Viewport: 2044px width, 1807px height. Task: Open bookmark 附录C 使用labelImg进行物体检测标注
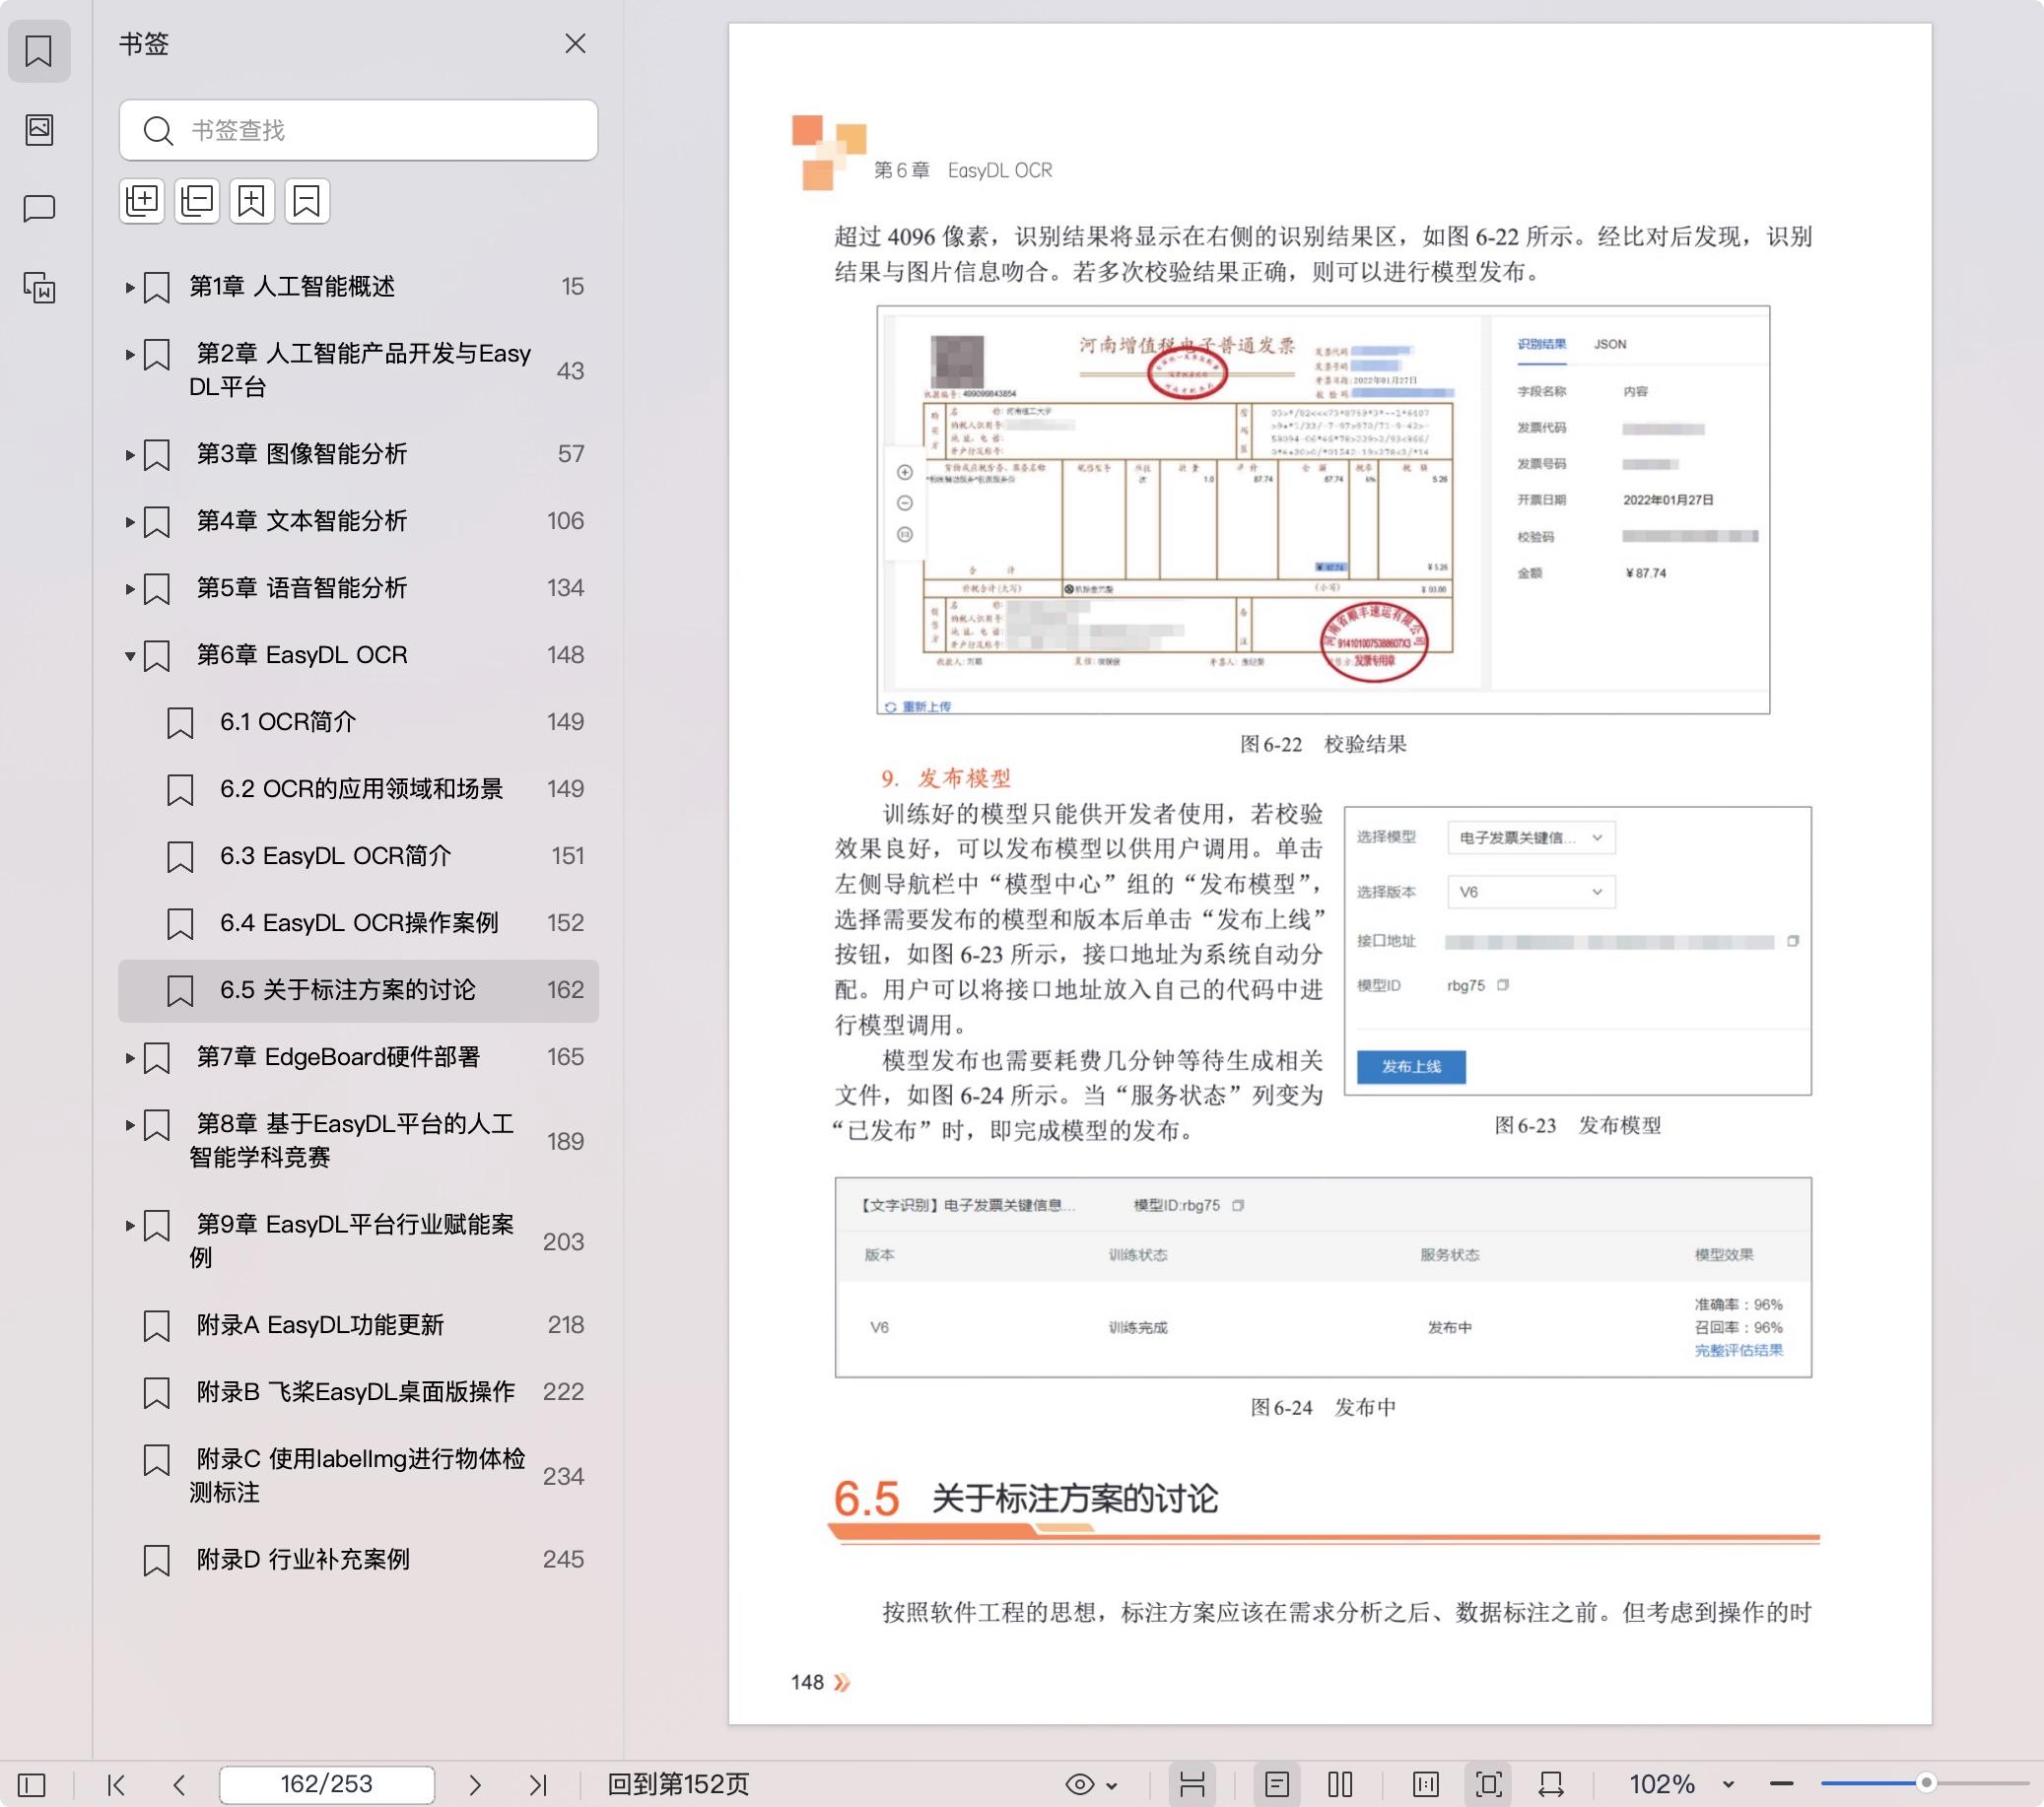pyautogui.click(x=358, y=1475)
